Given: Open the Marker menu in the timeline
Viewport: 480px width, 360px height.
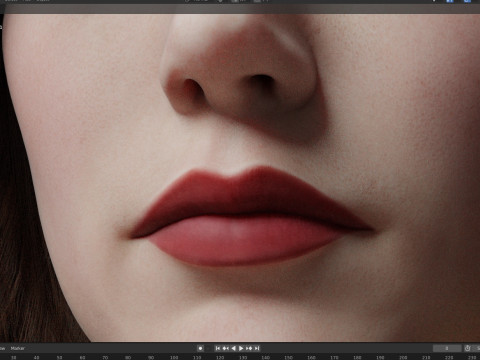Looking at the screenshot, I should pyautogui.click(x=18, y=348).
